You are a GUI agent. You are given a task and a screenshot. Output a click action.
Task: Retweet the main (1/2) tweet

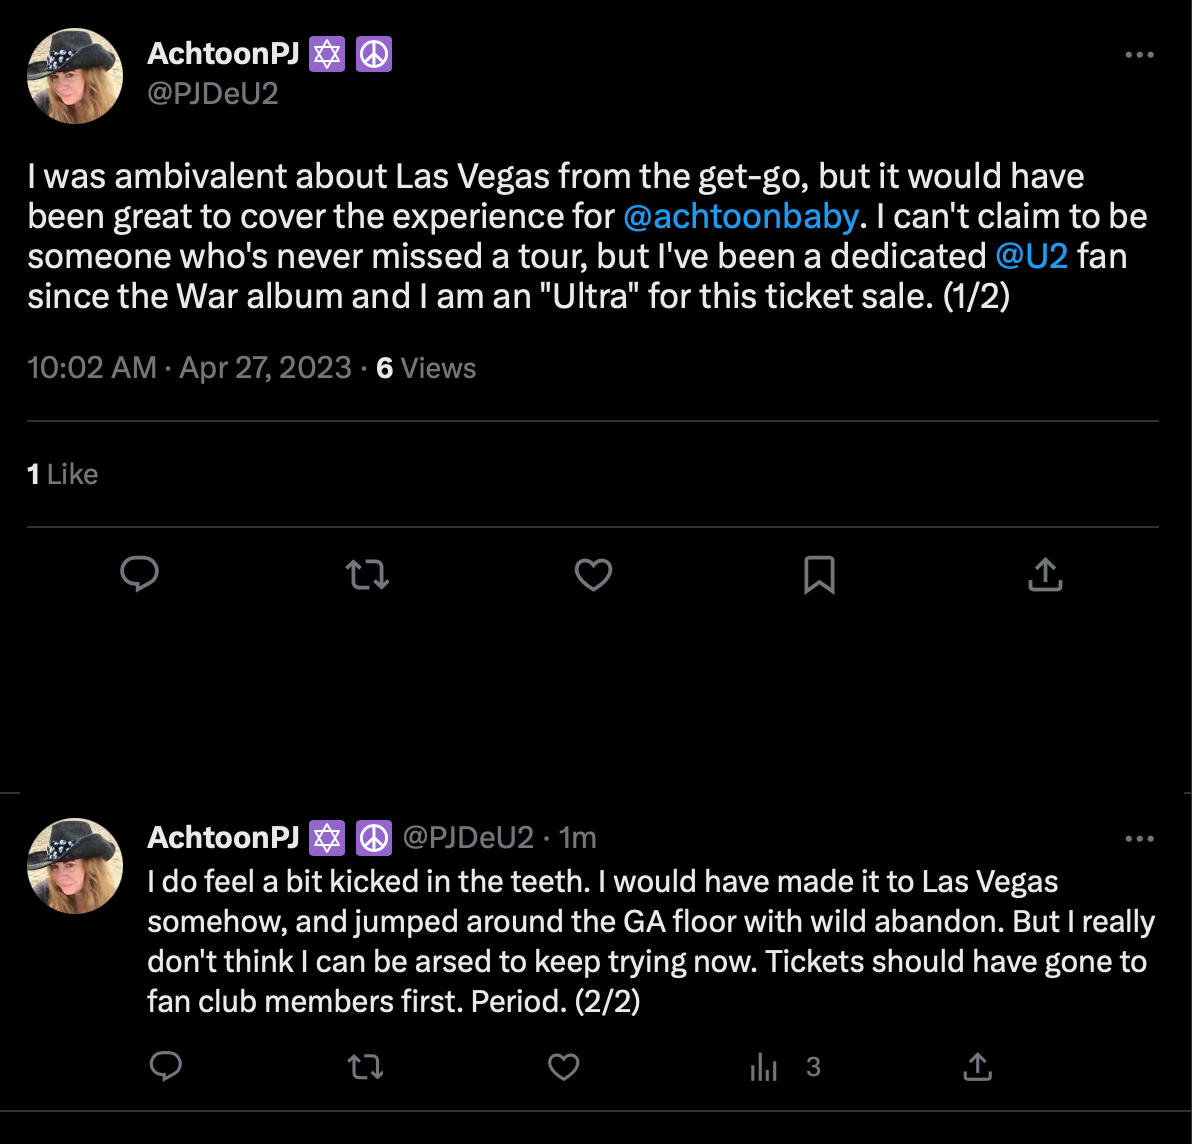pyautogui.click(x=367, y=574)
